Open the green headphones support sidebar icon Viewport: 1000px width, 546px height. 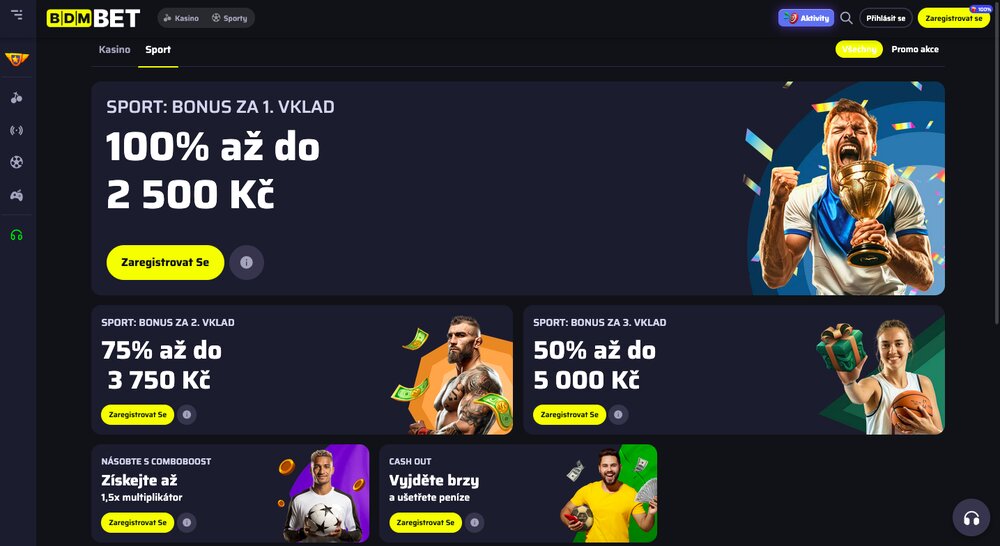[17, 235]
